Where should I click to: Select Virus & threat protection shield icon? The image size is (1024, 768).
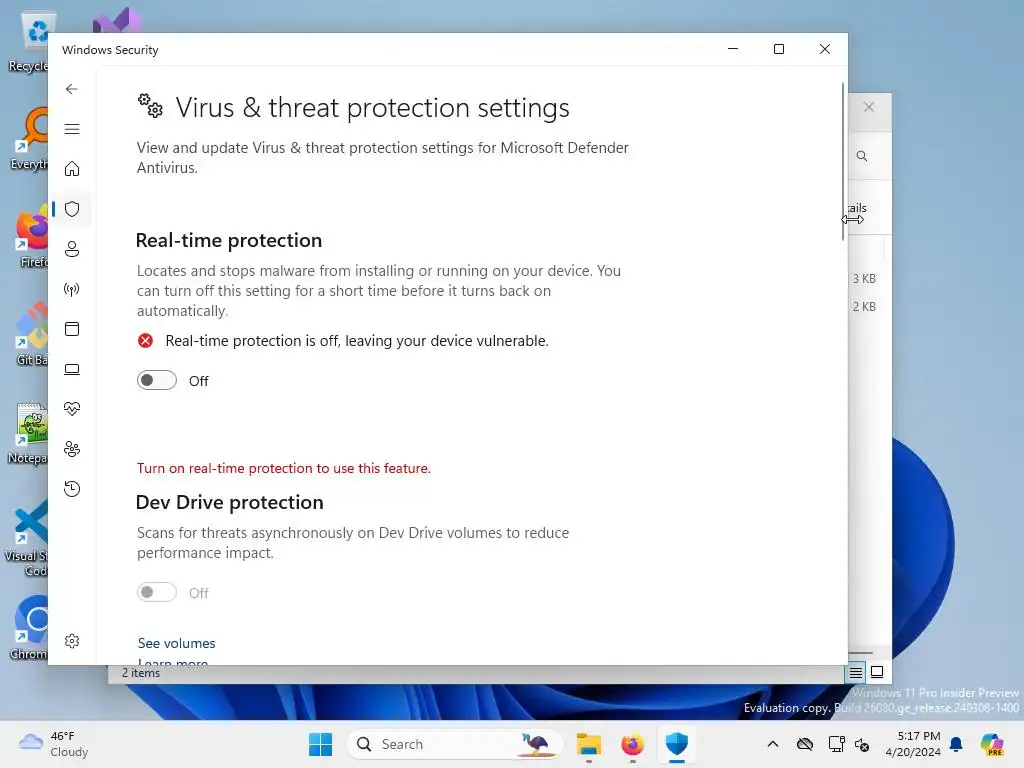point(72,209)
